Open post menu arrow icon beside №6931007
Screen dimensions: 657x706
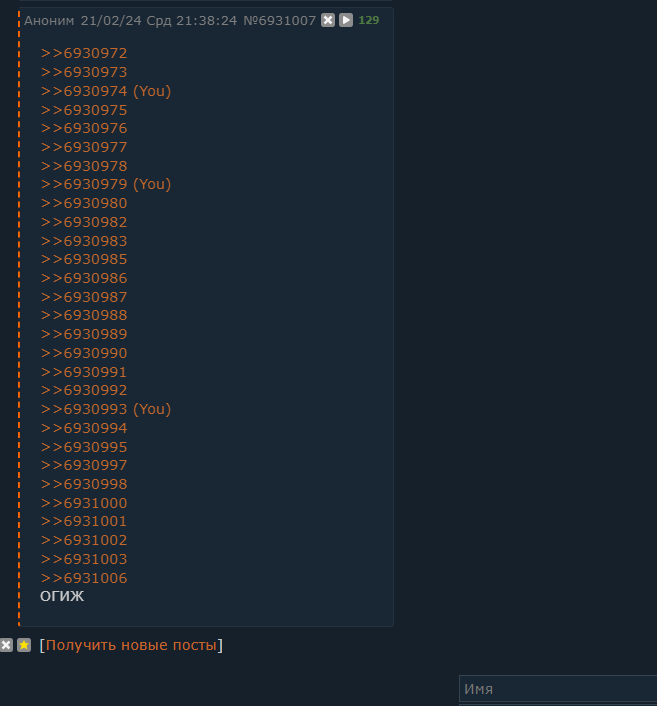coord(346,20)
